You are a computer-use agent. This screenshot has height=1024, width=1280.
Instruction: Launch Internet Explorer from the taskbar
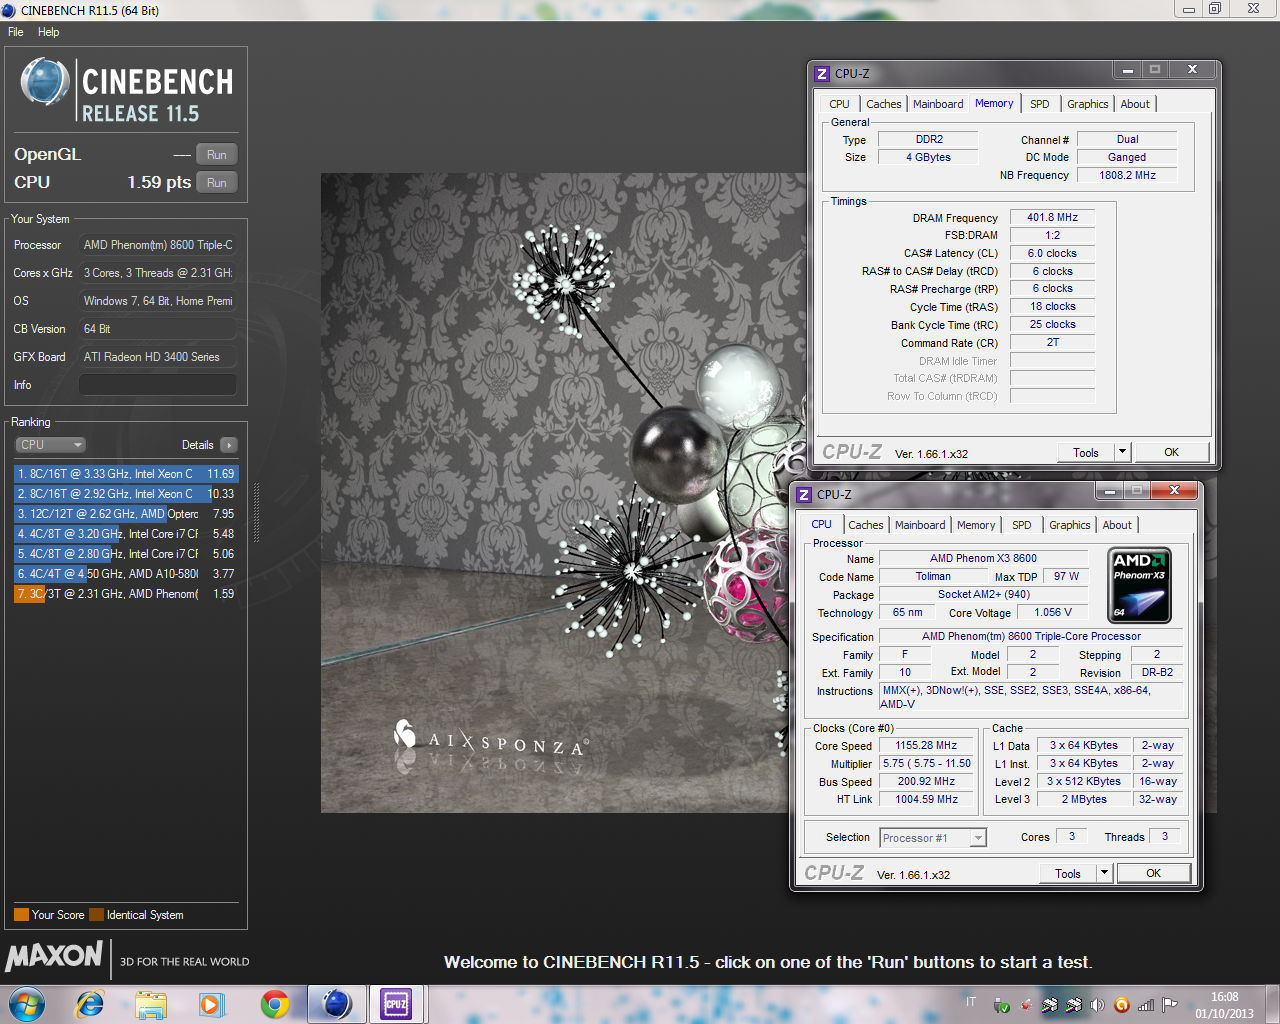pyautogui.click(x=90, y=1004)
